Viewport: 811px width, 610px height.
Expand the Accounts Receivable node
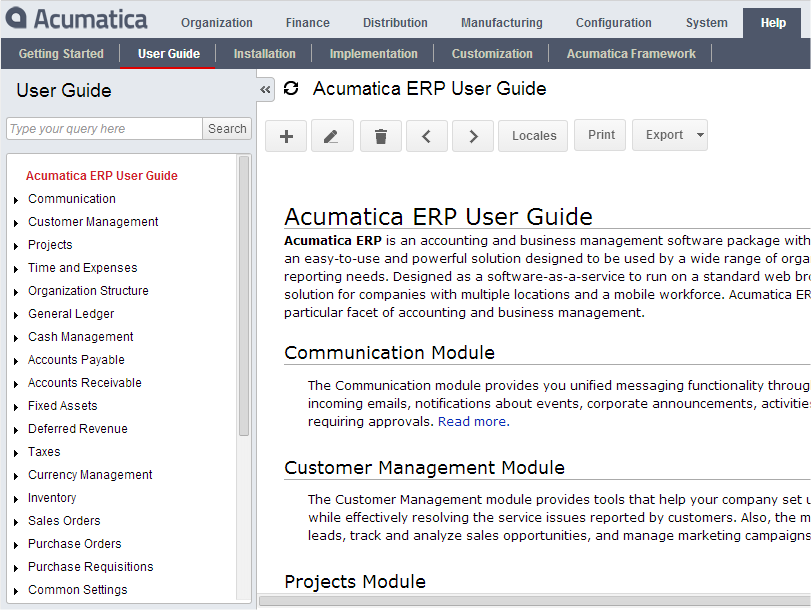point(16,384)
